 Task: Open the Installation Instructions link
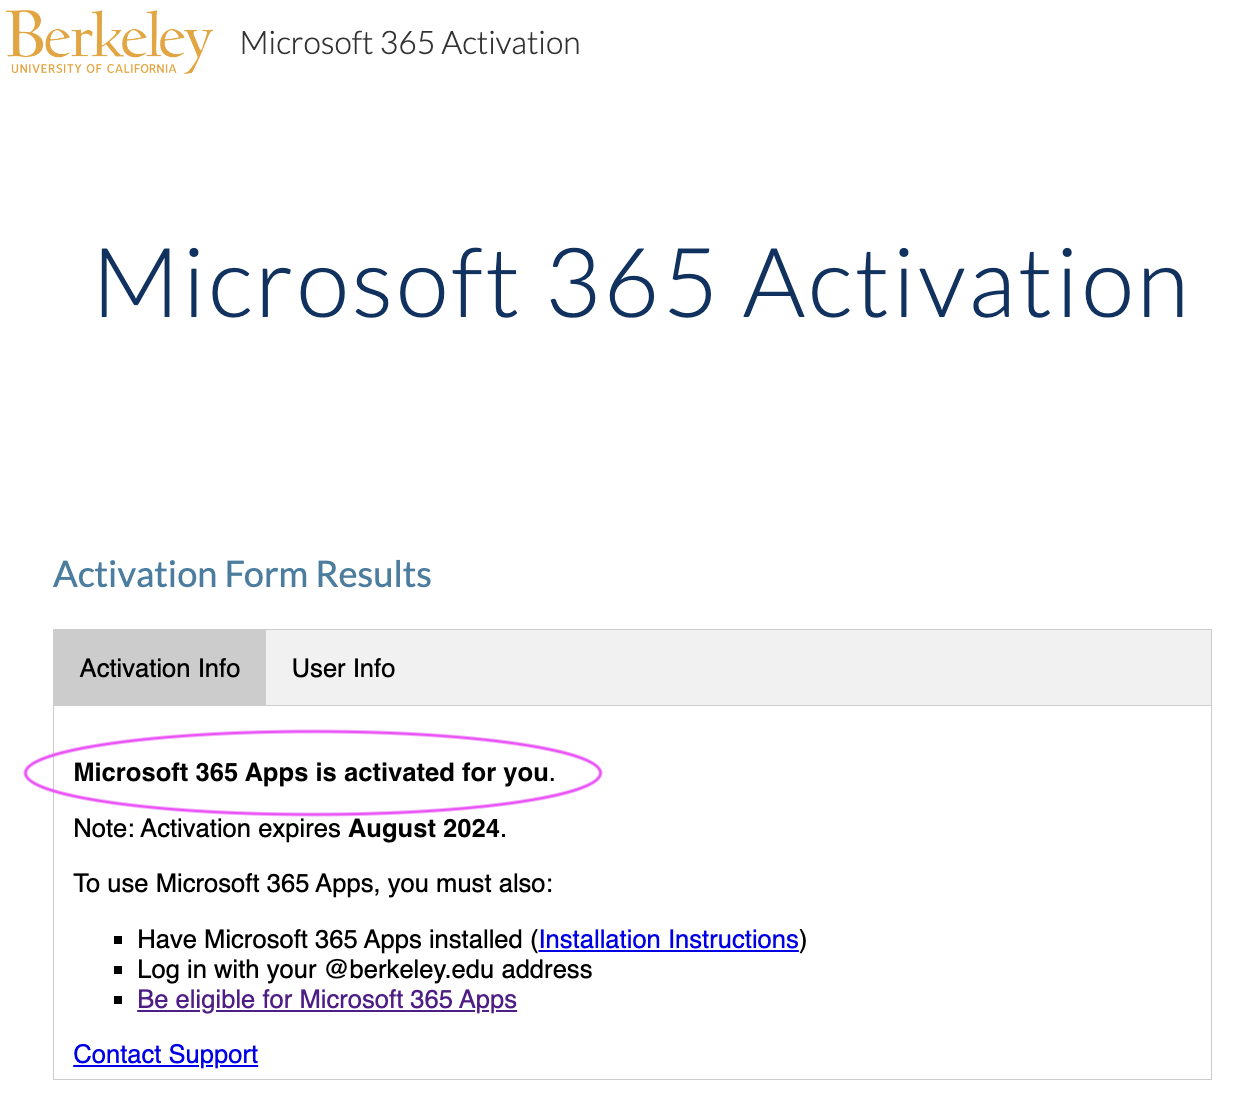668,939
